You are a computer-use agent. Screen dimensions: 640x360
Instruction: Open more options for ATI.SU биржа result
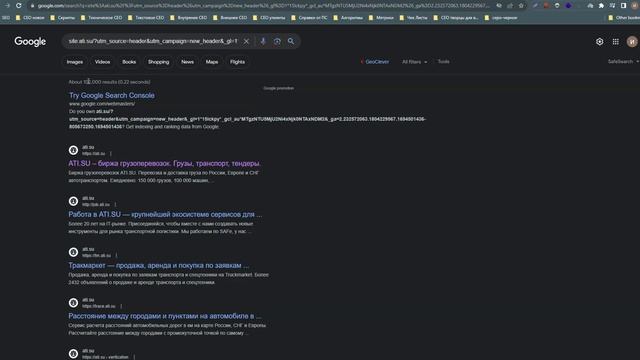point(111,154)
